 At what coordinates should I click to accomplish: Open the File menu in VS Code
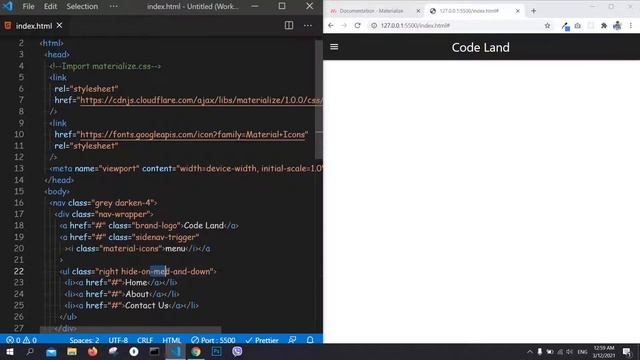tap(28, 7)
